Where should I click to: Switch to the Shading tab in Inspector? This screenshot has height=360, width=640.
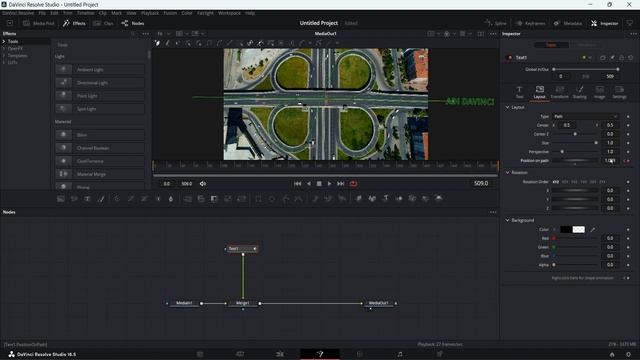(579, 92)
